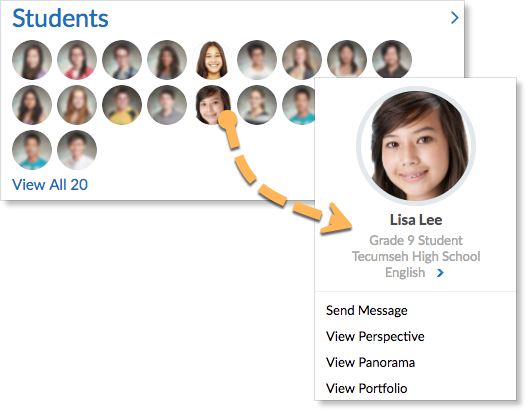Image resolution: width=531 pixels, height=411 pixels.
Task: Select first student avatar in top row
Action: point(32,60)
